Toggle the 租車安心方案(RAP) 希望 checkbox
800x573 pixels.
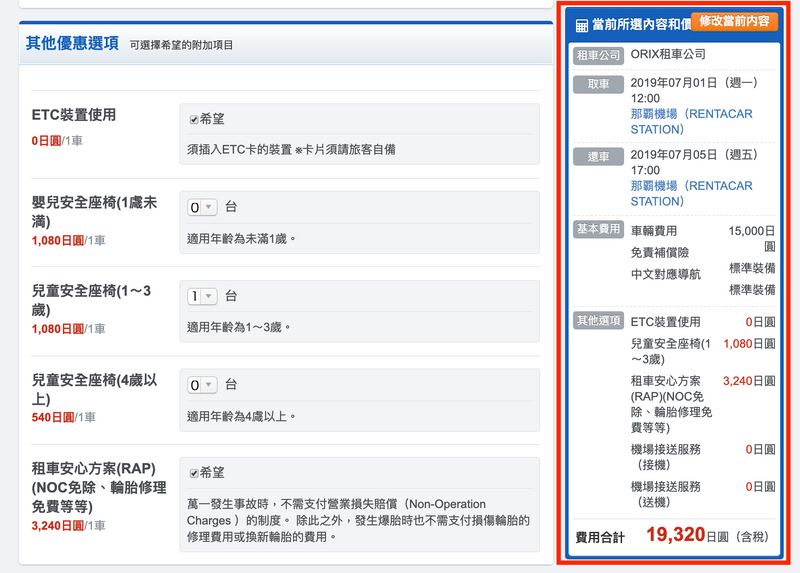(x=194, y=473)
